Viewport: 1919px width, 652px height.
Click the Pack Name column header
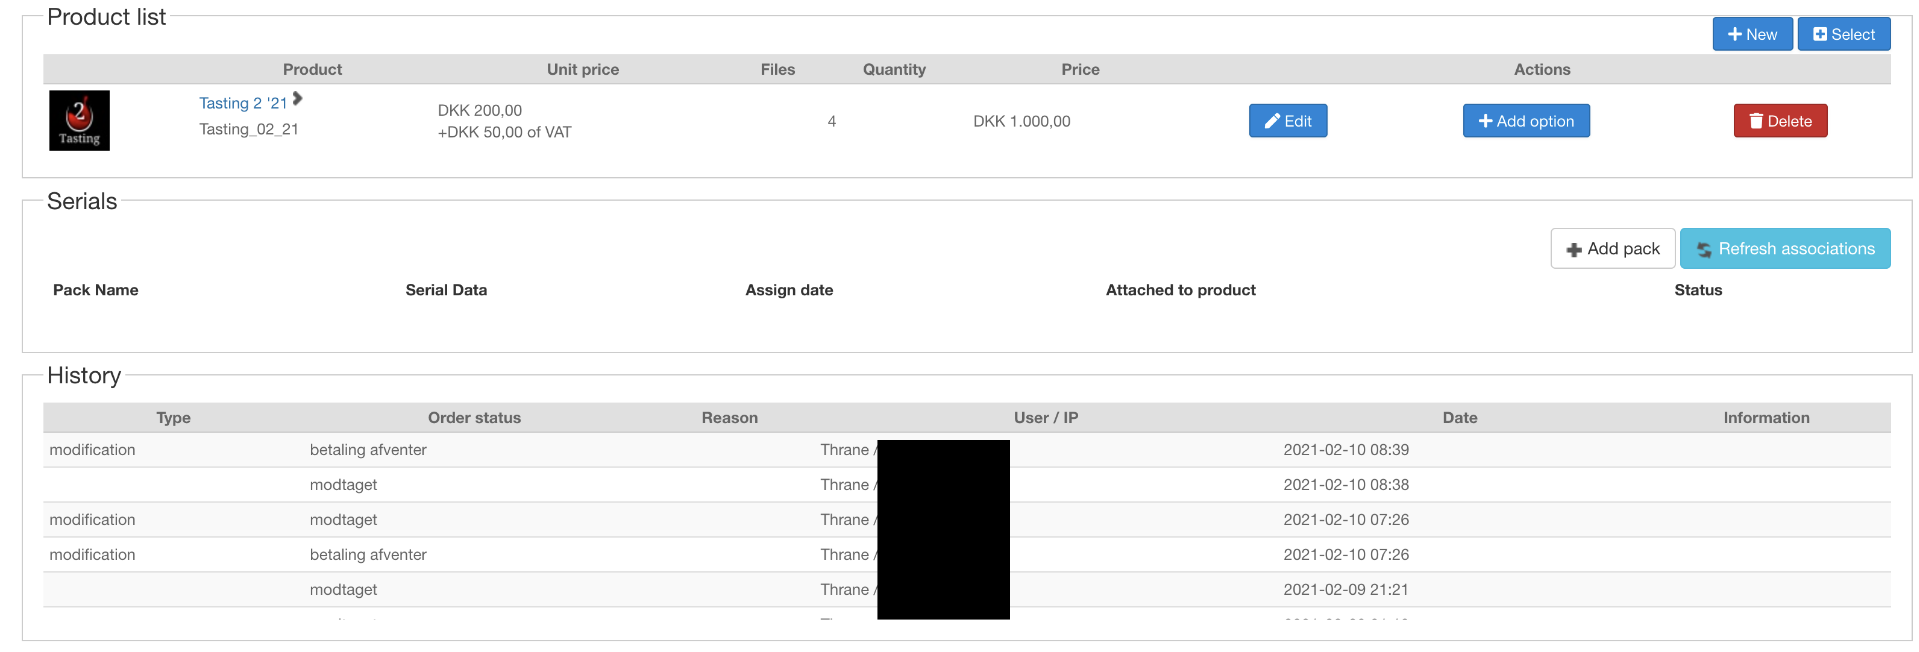tap(96, 290)
